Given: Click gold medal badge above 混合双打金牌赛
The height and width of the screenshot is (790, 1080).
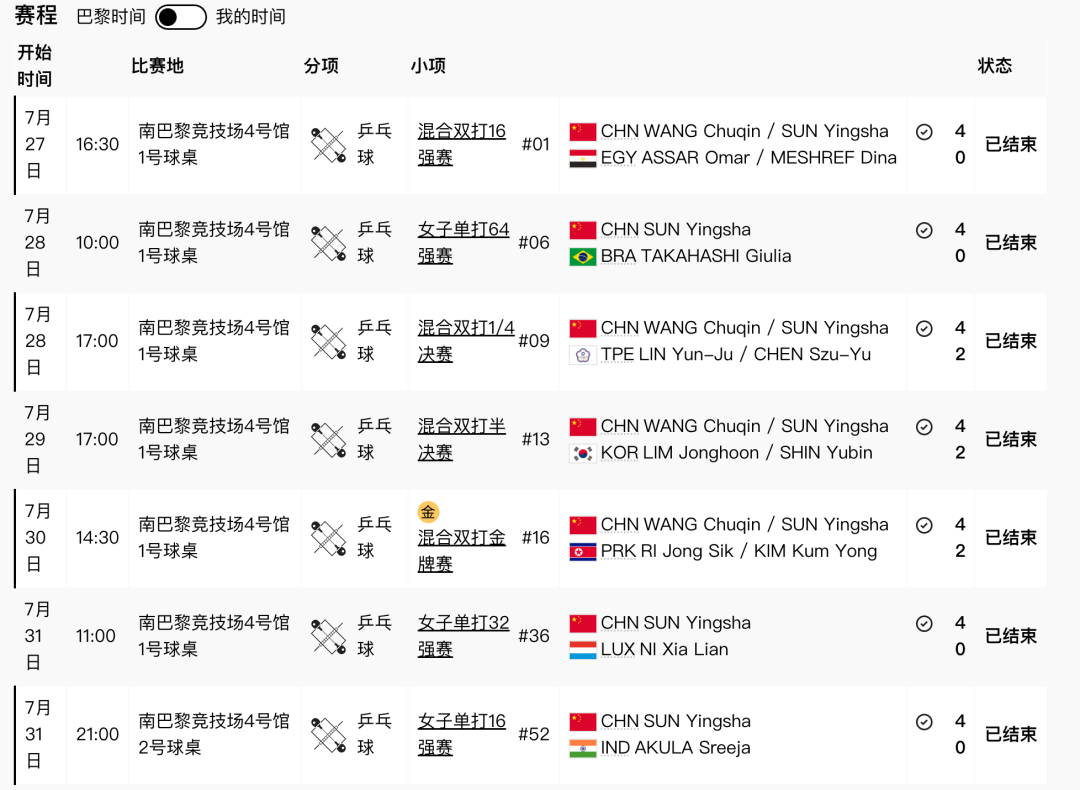Looking at the screenshot, I should click(x=428, y=512).
